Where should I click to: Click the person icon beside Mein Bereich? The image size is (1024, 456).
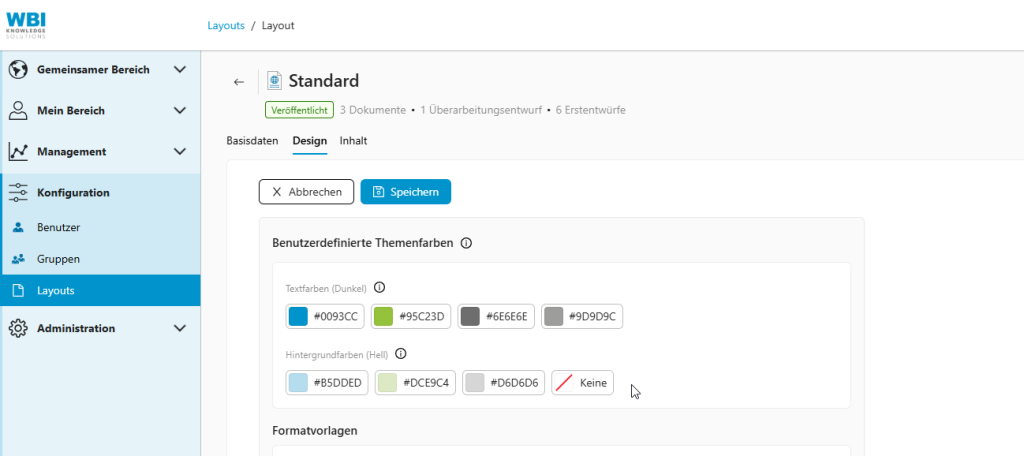click(x=18, y=110)
